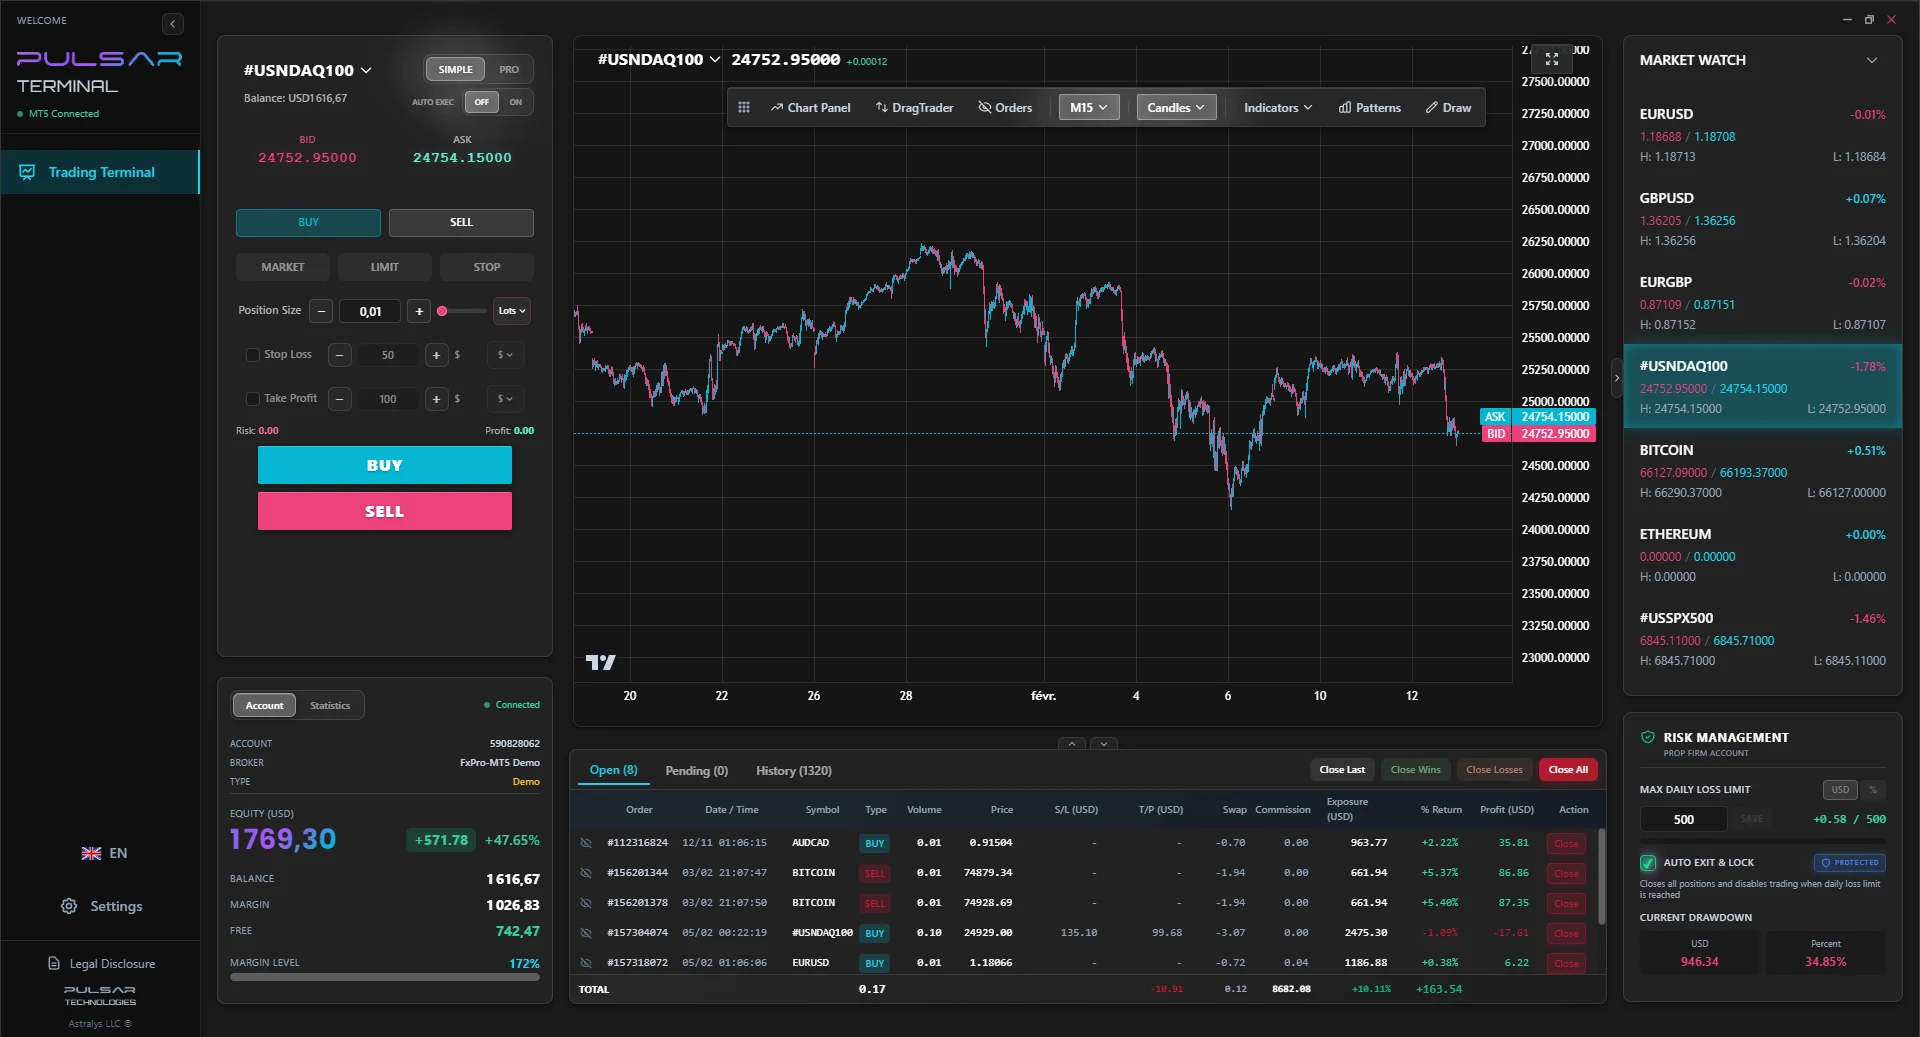1920x1037 pixels.
Task: Open the M15 timeframe dropdown
Action: pyautogui.click(x=1088, y=107)
